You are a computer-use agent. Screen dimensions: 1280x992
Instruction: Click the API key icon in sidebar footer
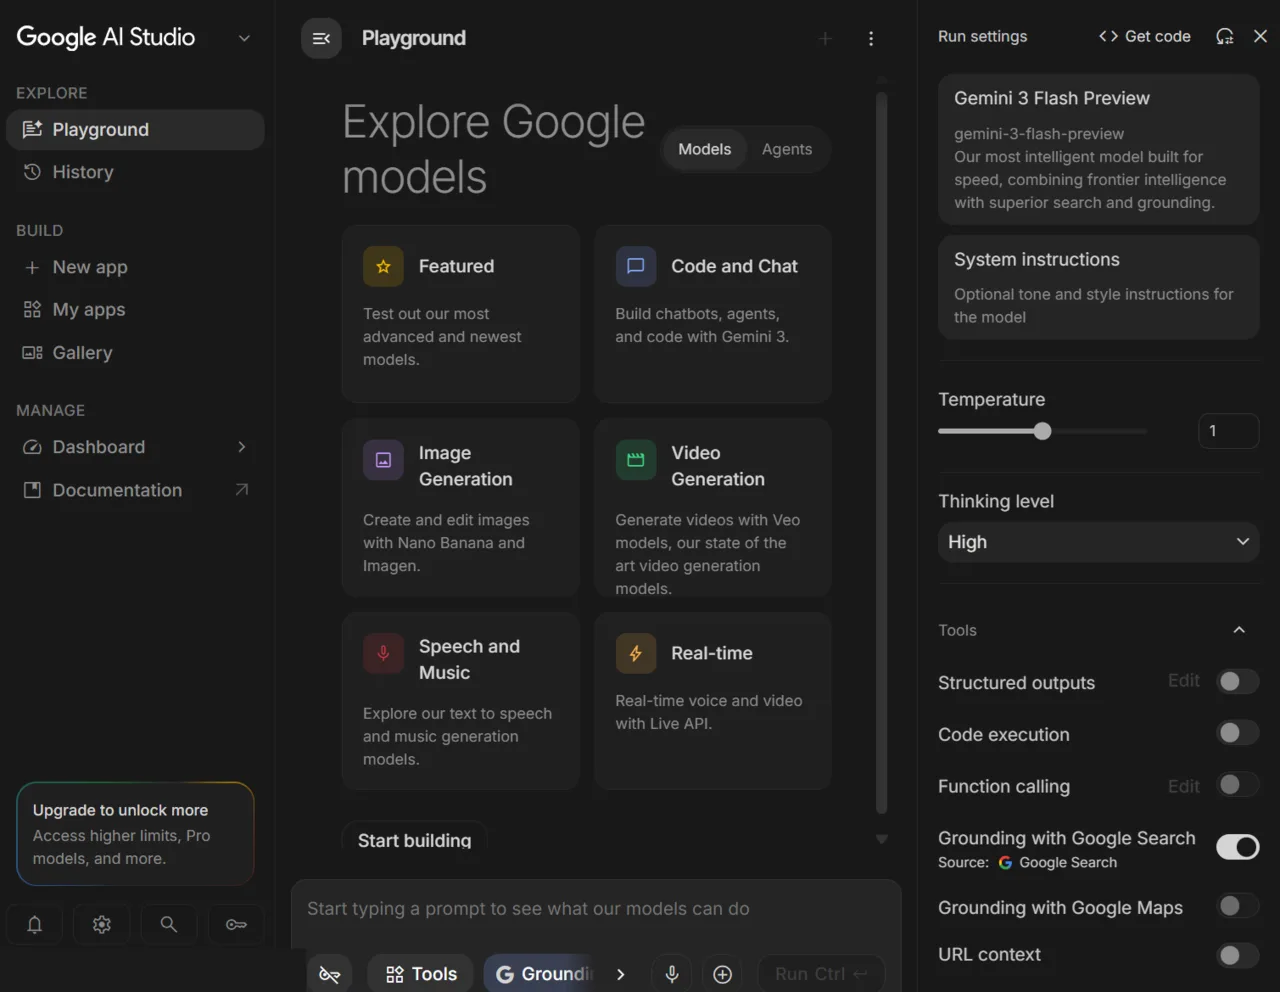236,924
